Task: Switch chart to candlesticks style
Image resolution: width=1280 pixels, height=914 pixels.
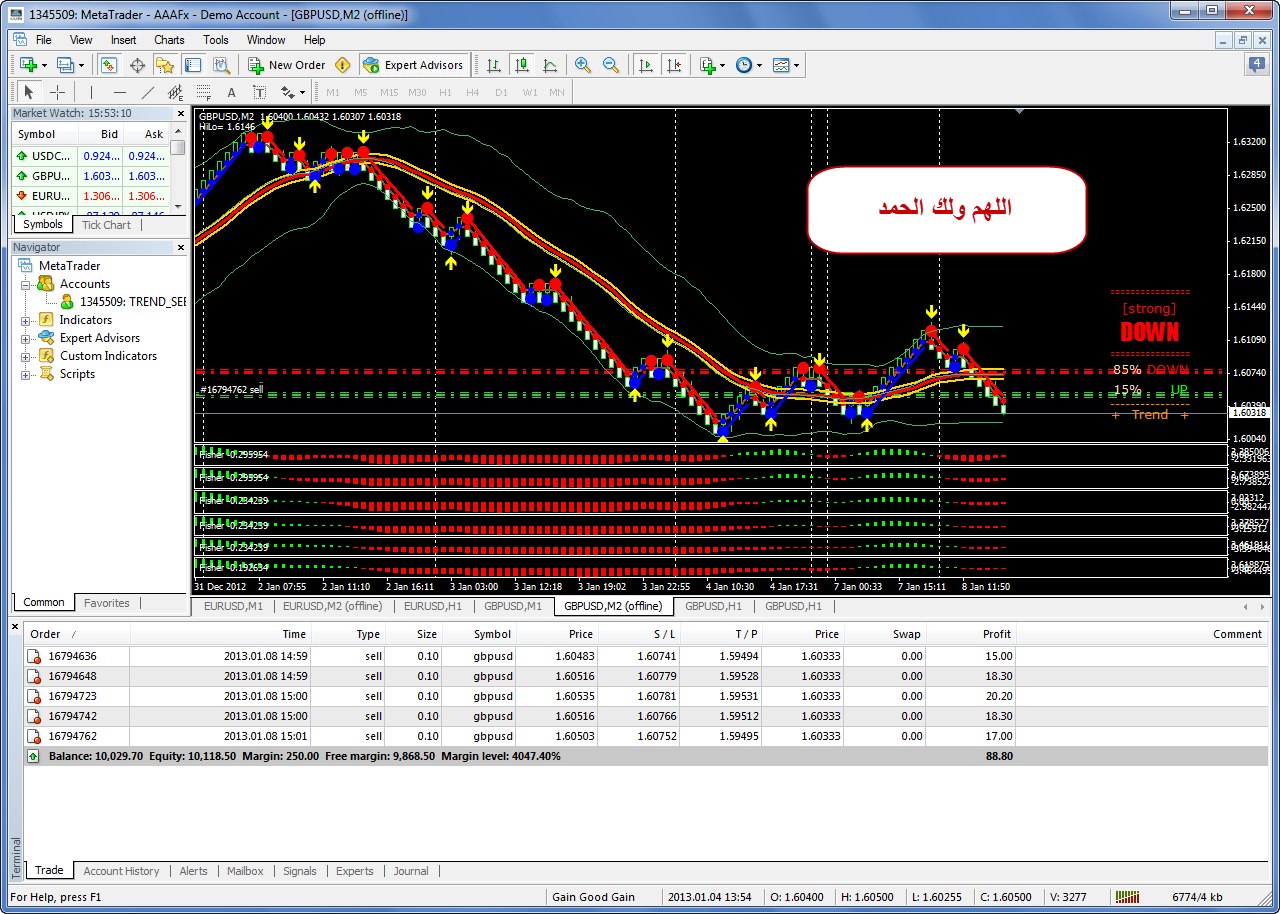Action: tap(521, 65)
